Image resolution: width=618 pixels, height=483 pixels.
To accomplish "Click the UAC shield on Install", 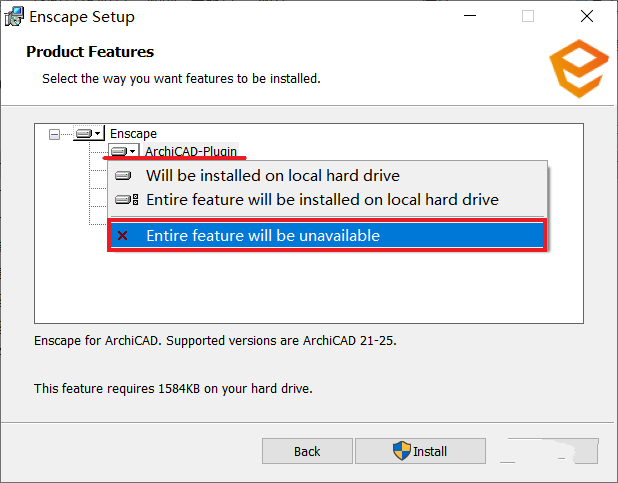I will click(x=402, y=451).
